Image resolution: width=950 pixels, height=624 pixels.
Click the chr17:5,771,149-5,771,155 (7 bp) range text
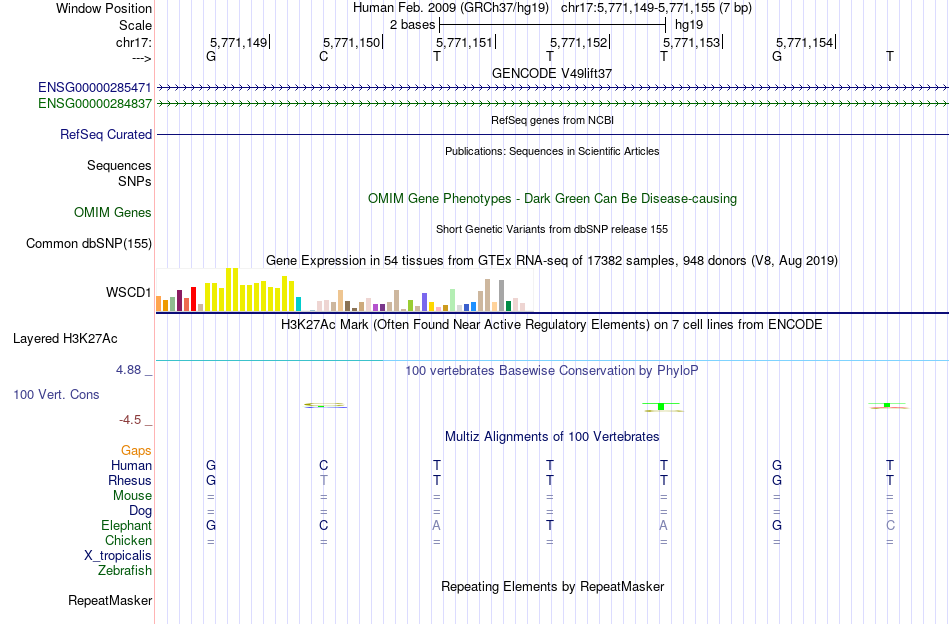pos(656,8)
